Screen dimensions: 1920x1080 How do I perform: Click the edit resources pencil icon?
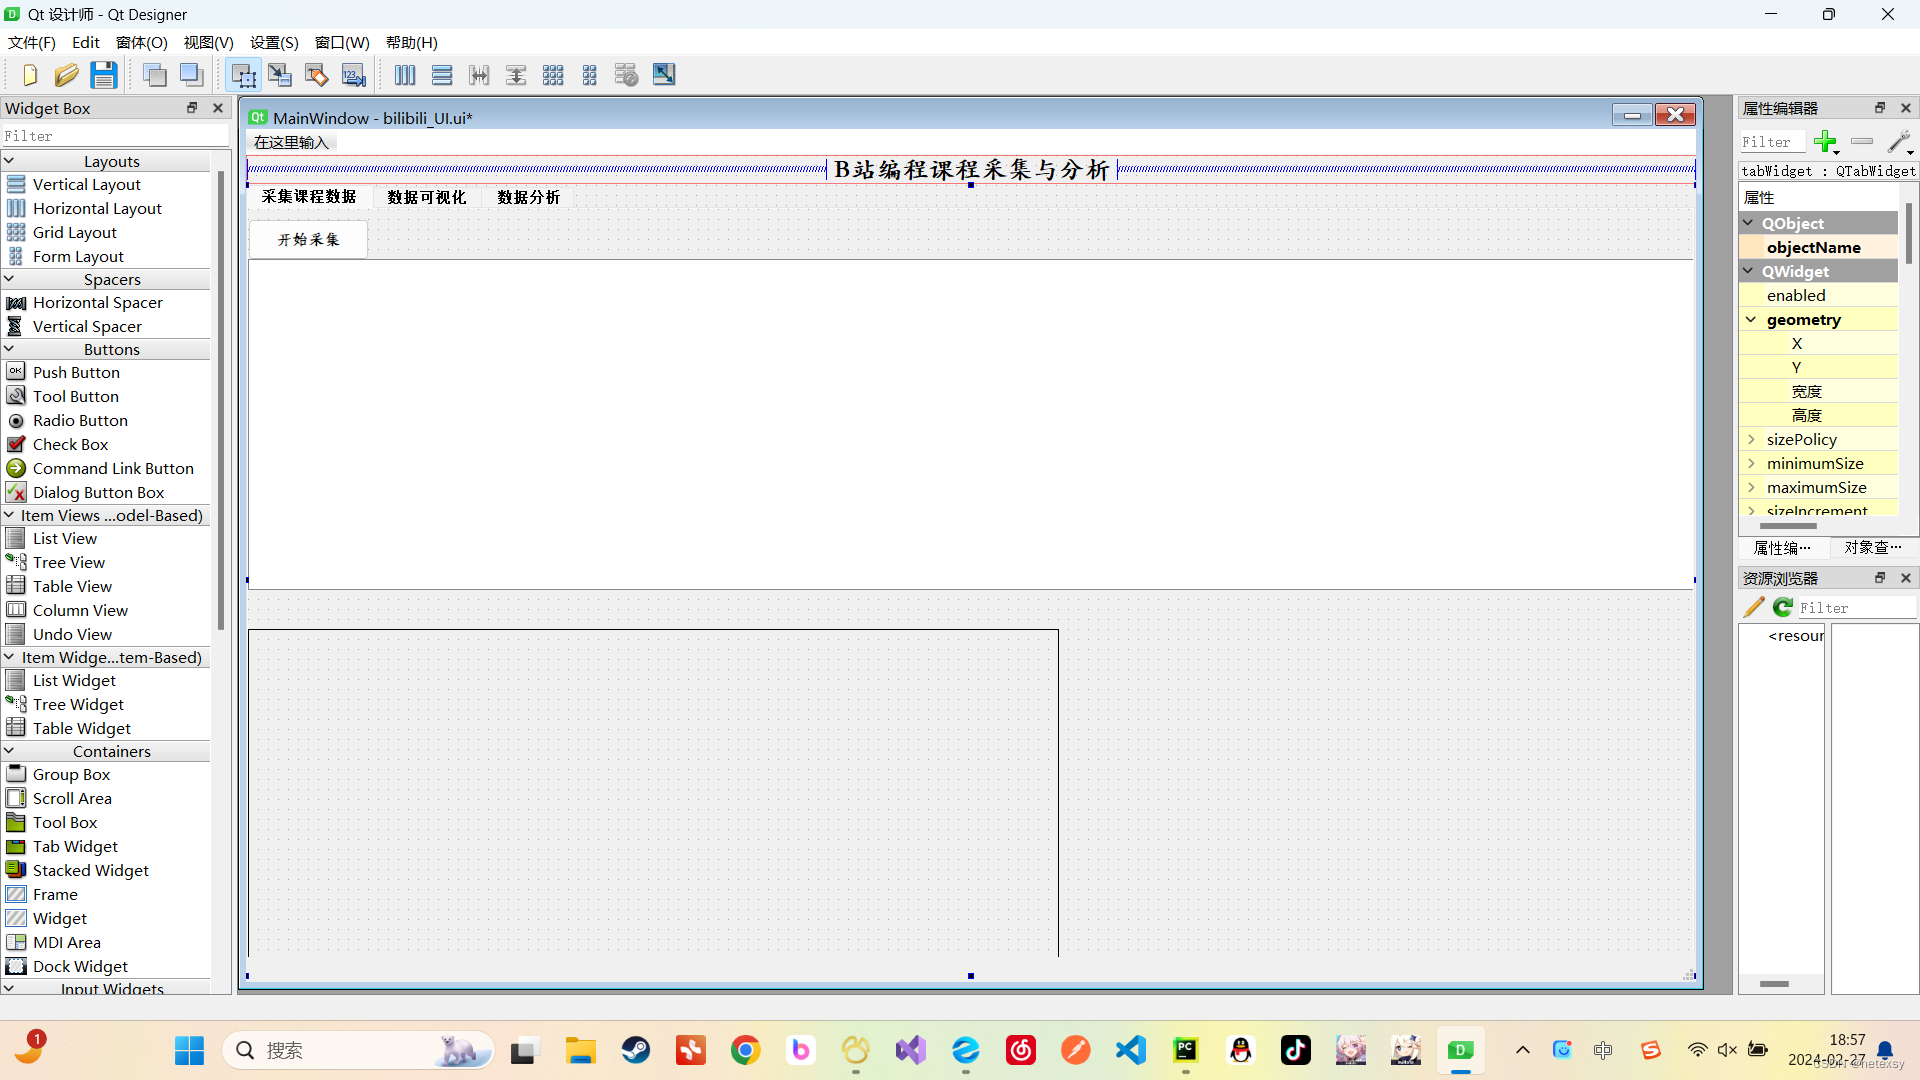point(1754,607)
